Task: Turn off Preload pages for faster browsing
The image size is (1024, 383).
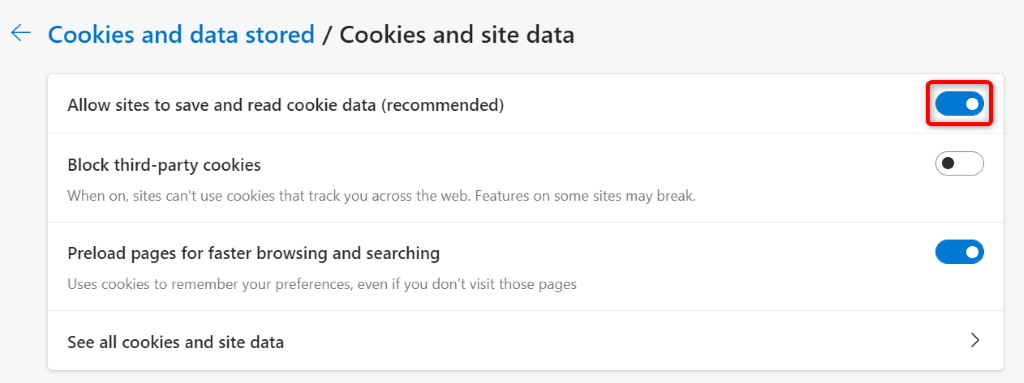Action: [x=959, y=252]
